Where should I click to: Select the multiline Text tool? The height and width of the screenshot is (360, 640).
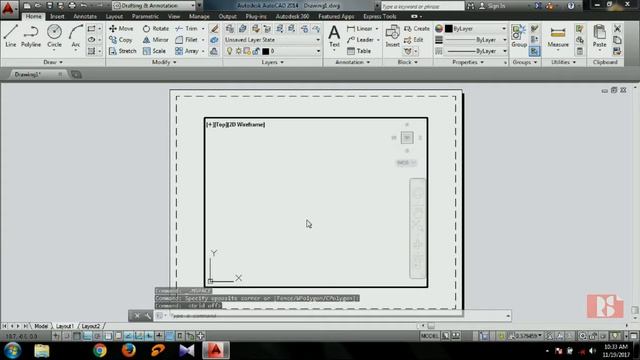334,36
